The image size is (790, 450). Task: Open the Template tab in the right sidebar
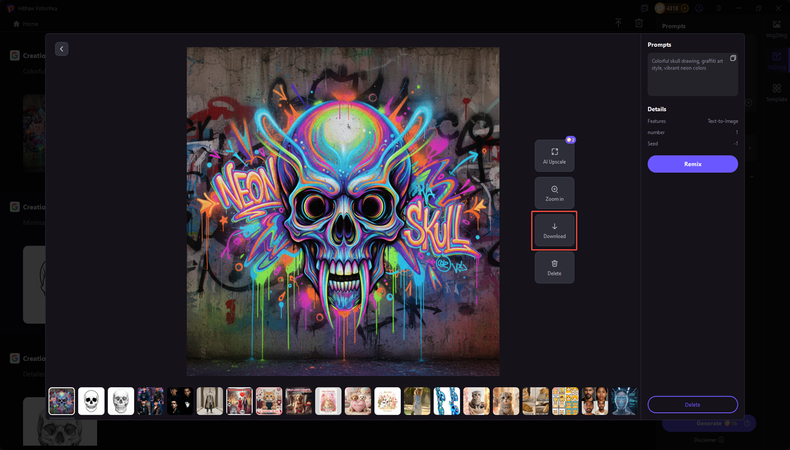776,93
